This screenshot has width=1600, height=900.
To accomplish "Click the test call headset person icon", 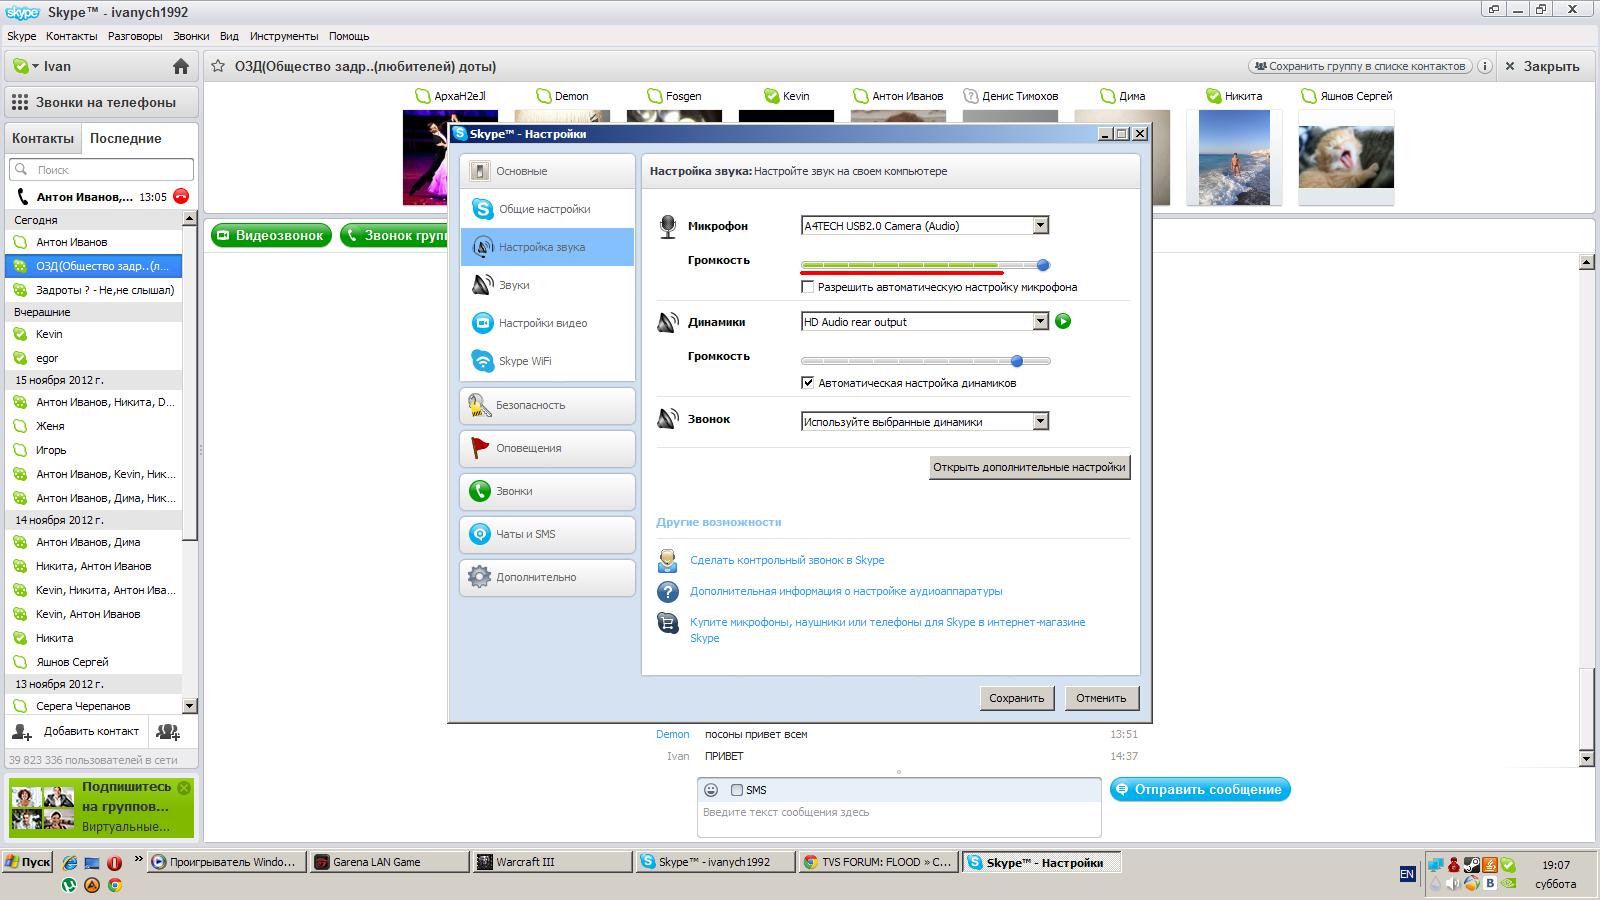I will pos(668,560).
